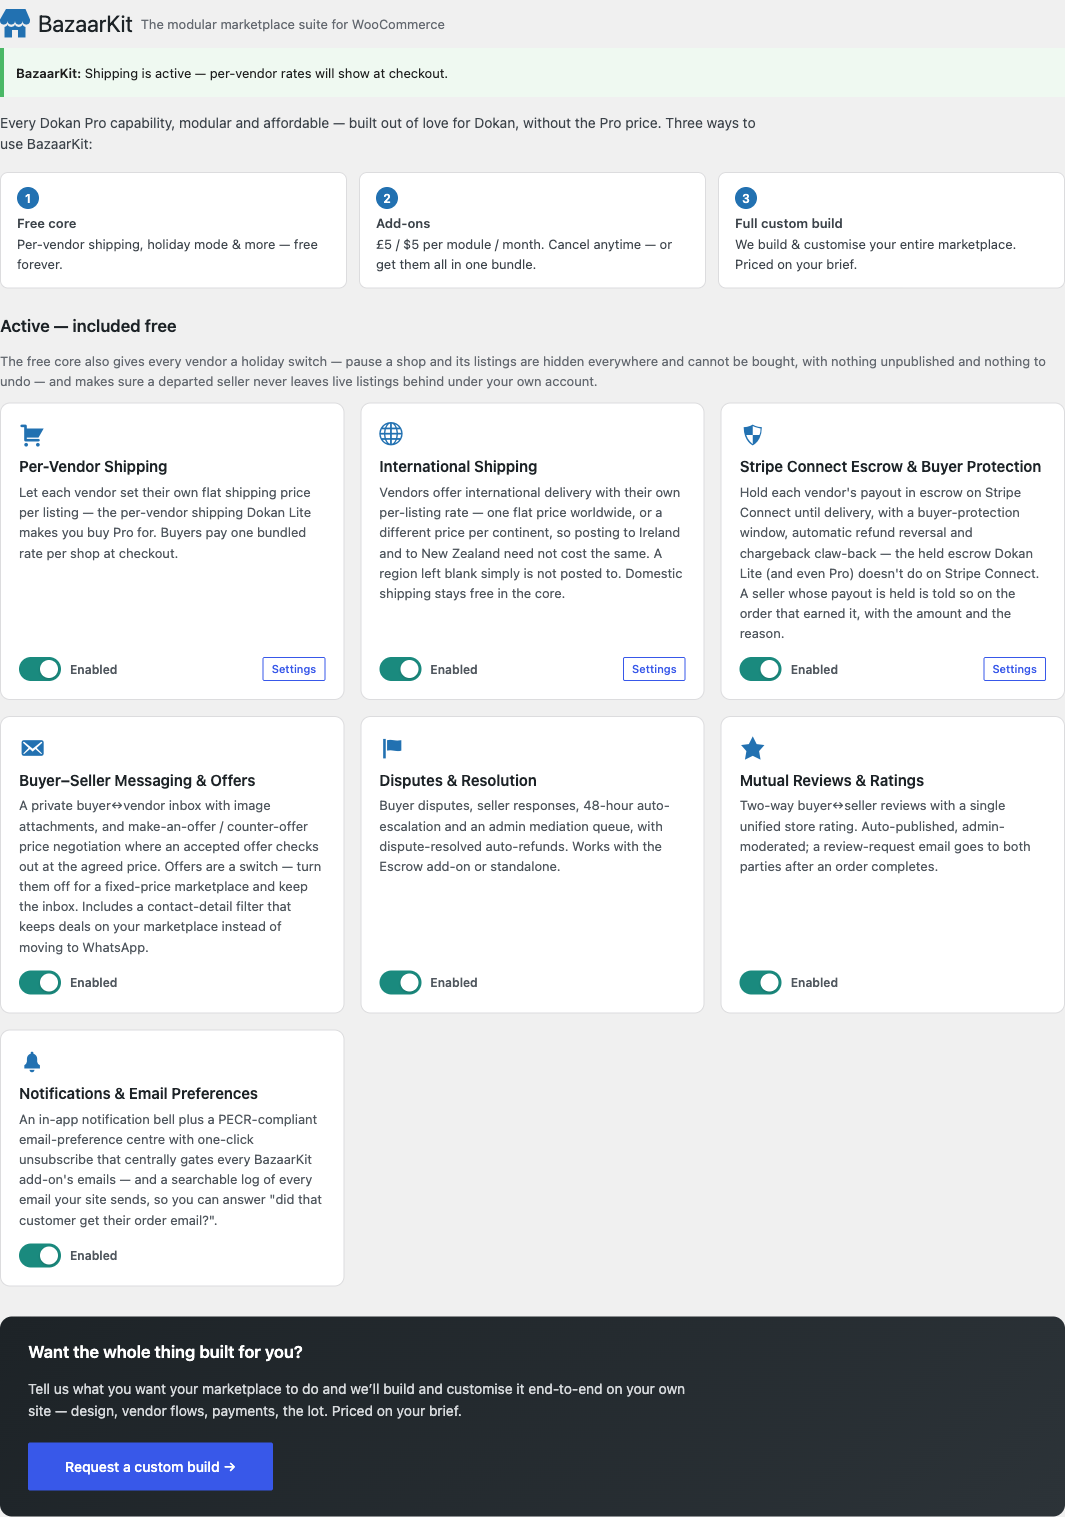
Task: Click the Notifications bell icon
Action: pos(32,1061)
